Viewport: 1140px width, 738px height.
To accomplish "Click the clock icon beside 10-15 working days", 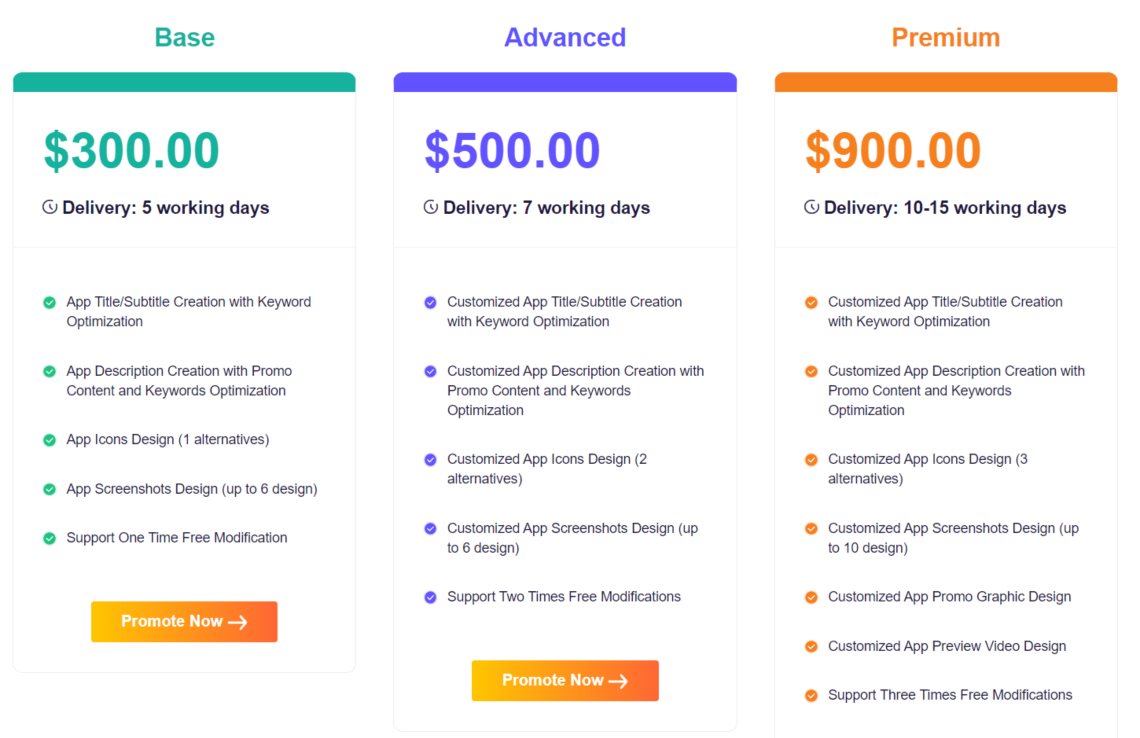I will point(811,207).
